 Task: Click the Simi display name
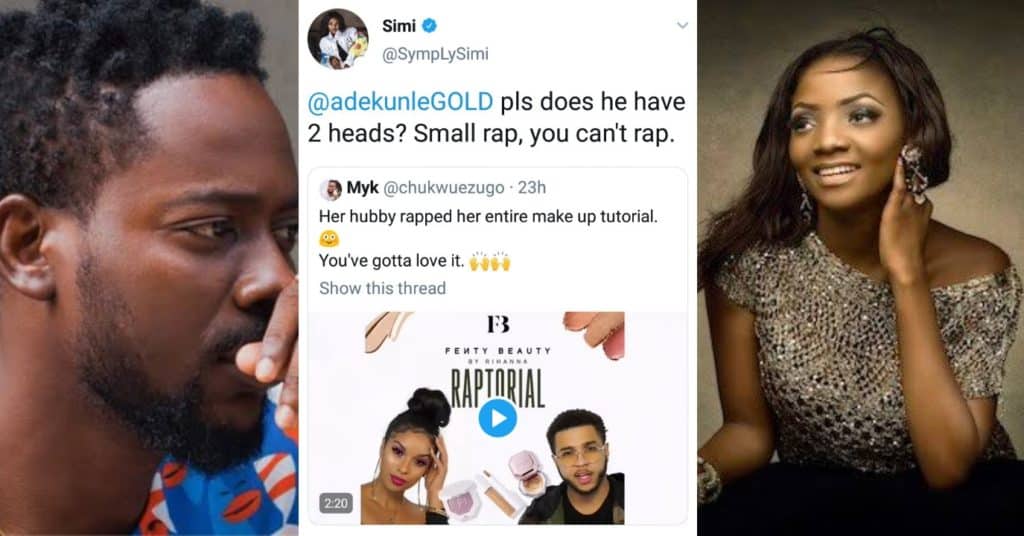coord(399,25)
